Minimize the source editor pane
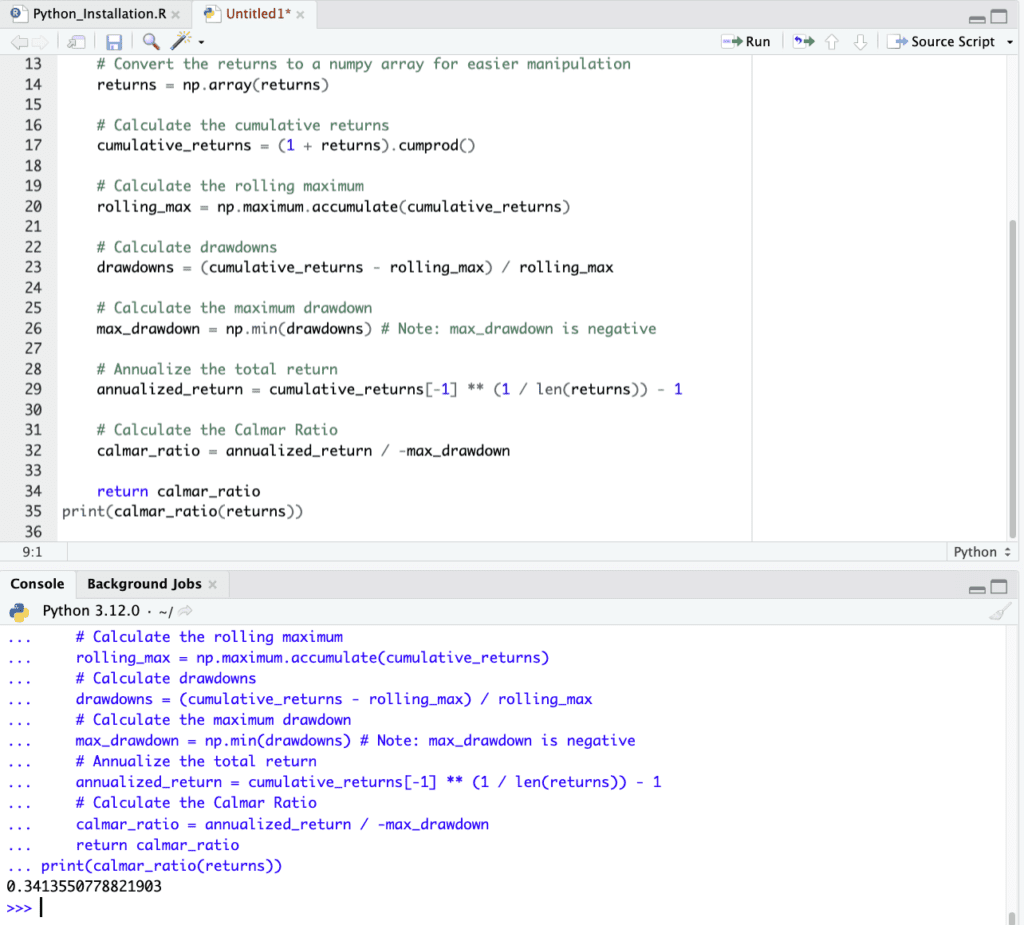This screenshot has width=1024, height=925. [x=977, y=18]
